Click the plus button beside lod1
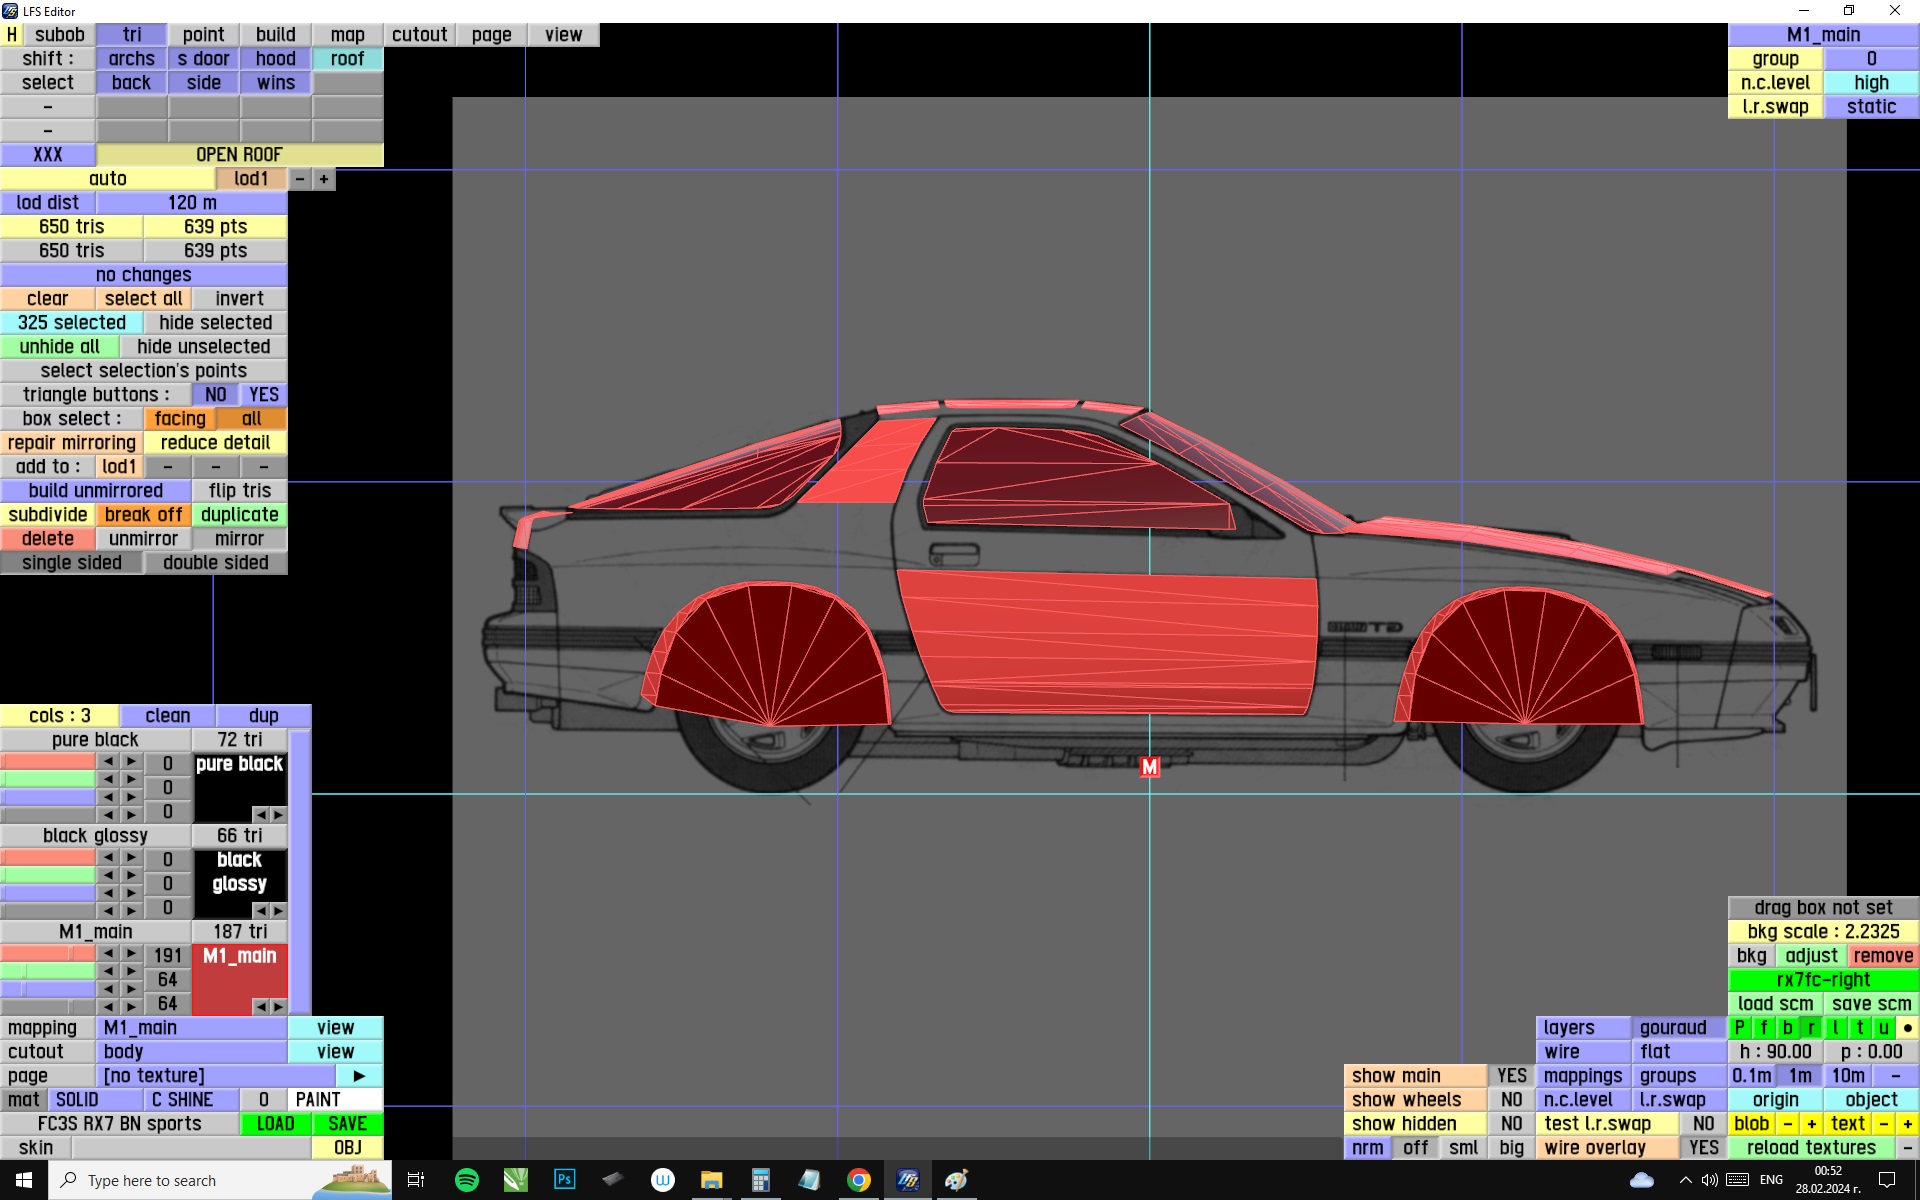The image size is (1920, 1200). click(x=324, y=179)
